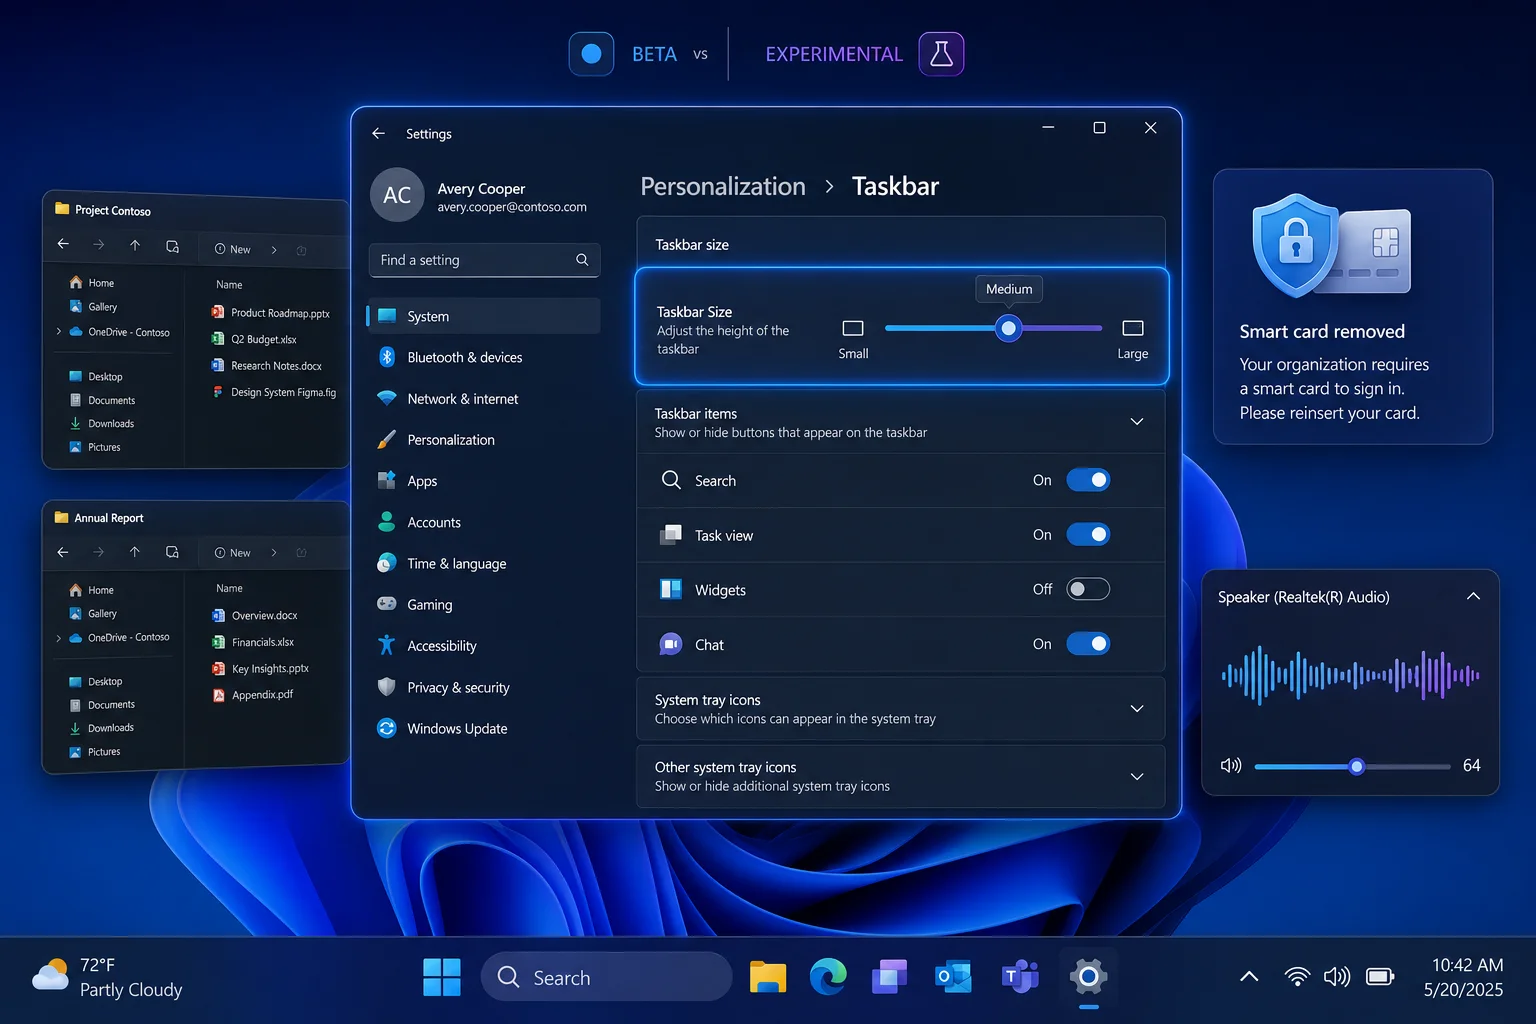Open chevron beside New in Annual Report
Image resolution: width=1536 pixels, height=1024 pixels.
coord(274,553)
